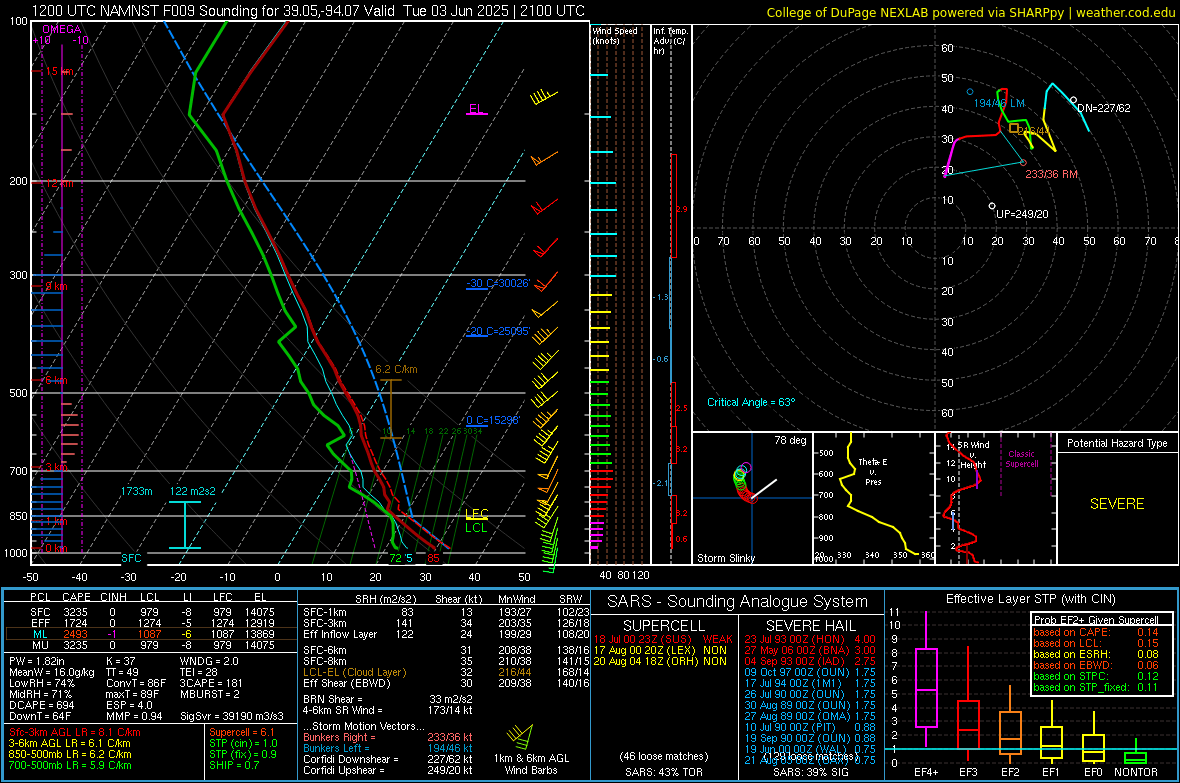Click the "DCAPE = 694" value
Viewport: 1180px width, 783px height.
[x=41, y=705]
